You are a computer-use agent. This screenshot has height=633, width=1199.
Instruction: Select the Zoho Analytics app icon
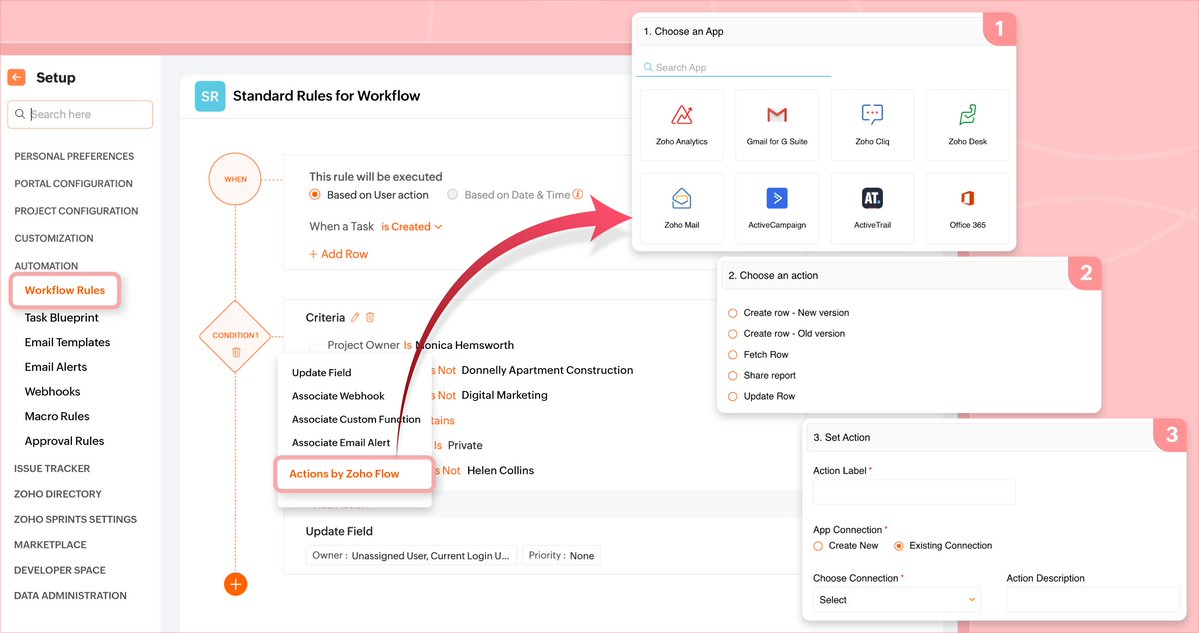pyautogui.click(x=681, y=123)
